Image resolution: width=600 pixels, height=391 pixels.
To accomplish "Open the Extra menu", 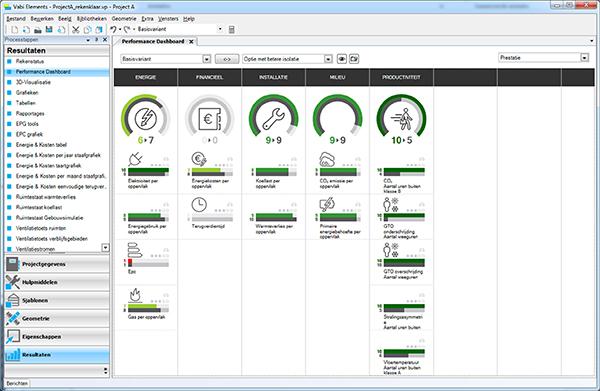I will pos(147,18).
